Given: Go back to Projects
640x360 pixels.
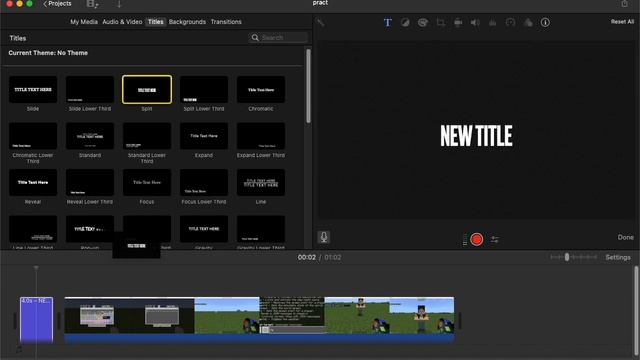Looking at the screenshot, I should pyautogui.click(x=57, y=4).
